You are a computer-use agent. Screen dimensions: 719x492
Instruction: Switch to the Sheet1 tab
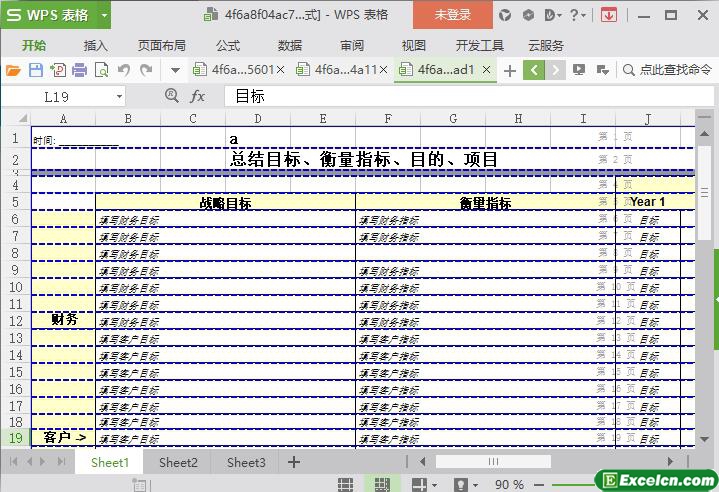(x=110, y=462)
